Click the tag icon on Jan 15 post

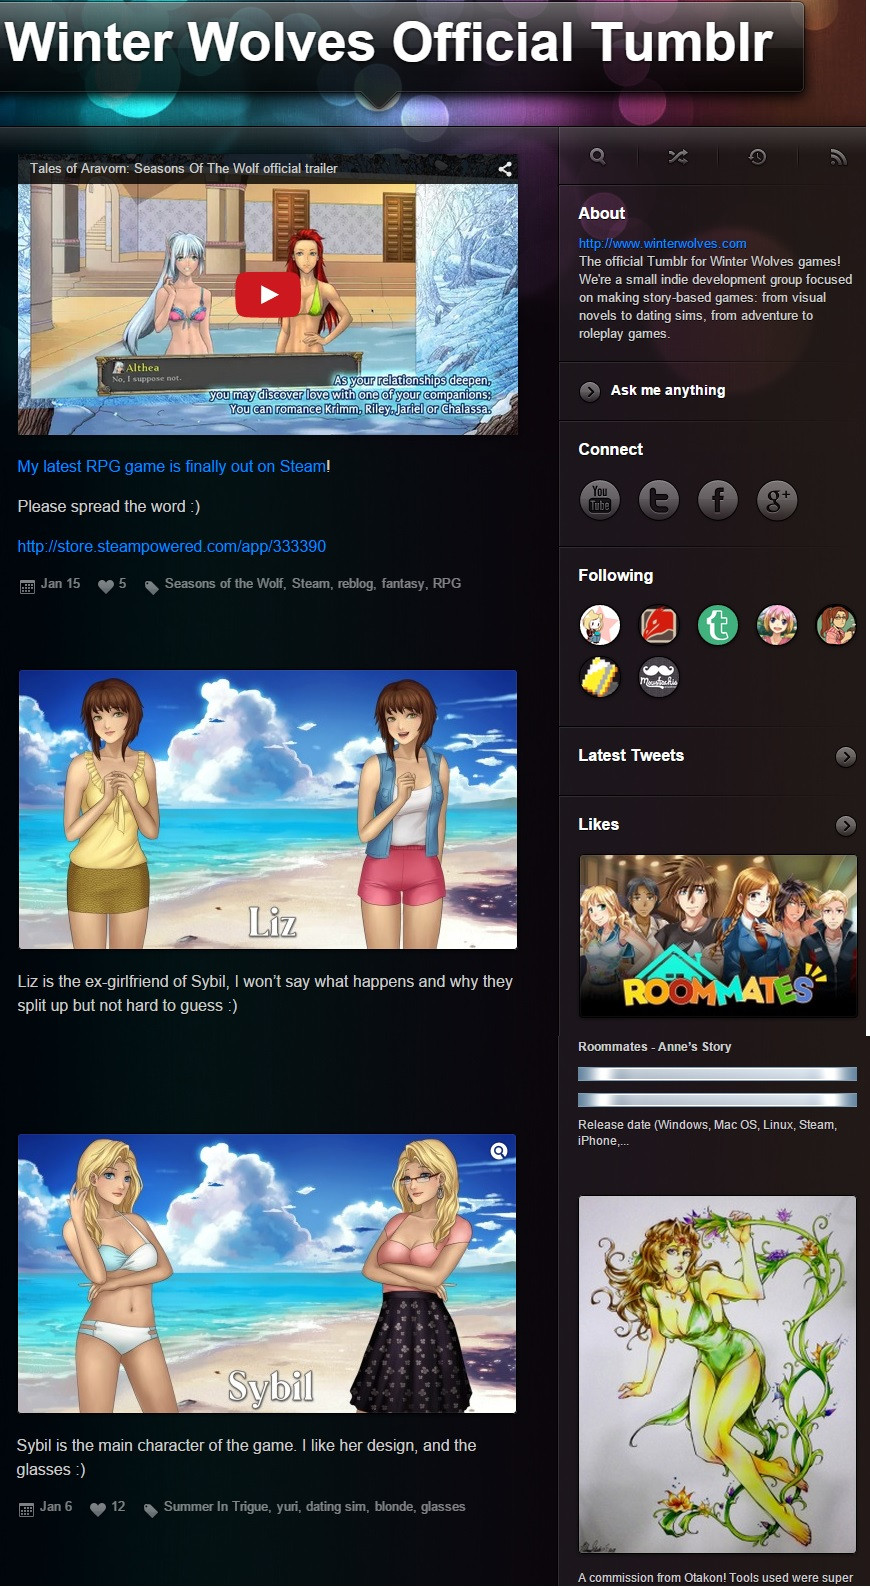pyautogui.click(x=151, y=587)
